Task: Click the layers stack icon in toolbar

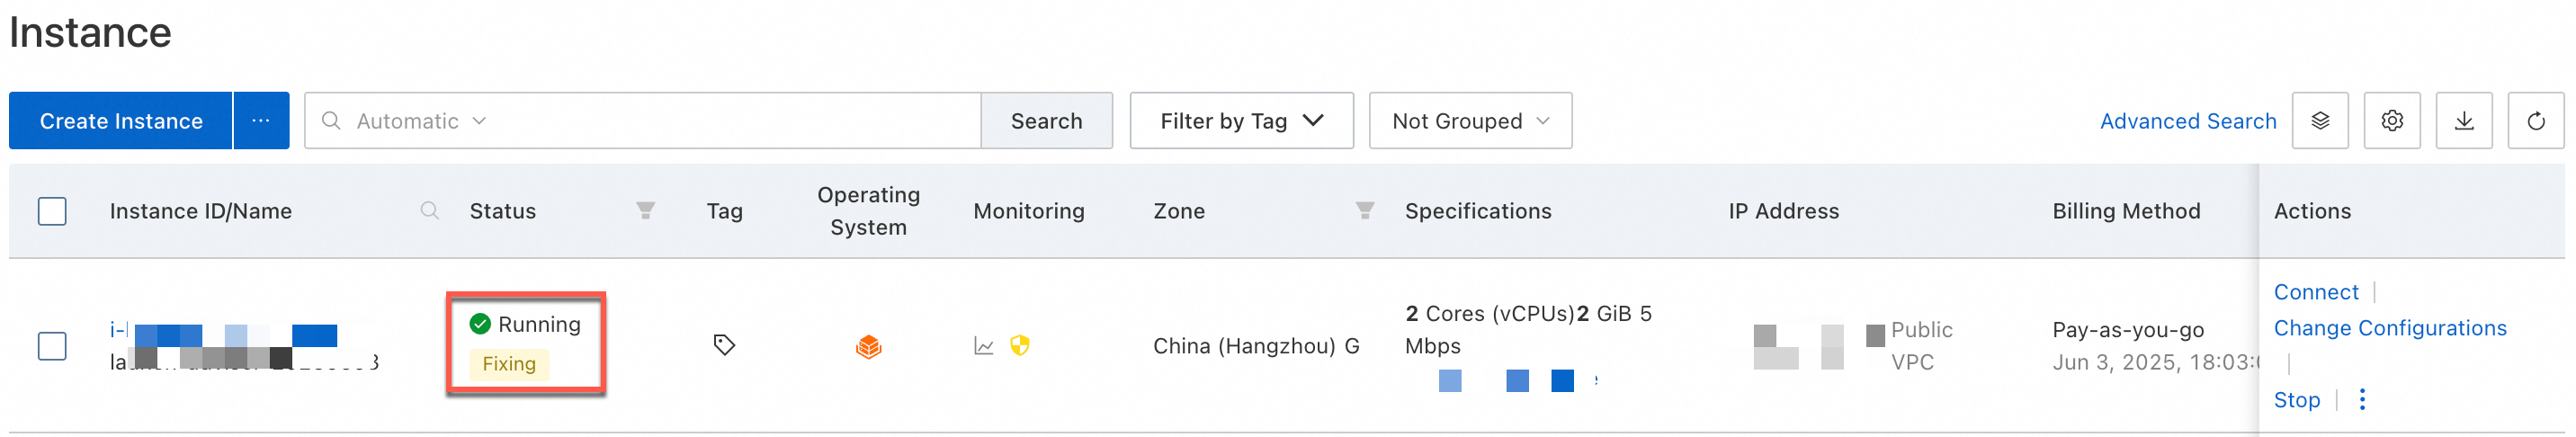Action: tap(2320, 121)
